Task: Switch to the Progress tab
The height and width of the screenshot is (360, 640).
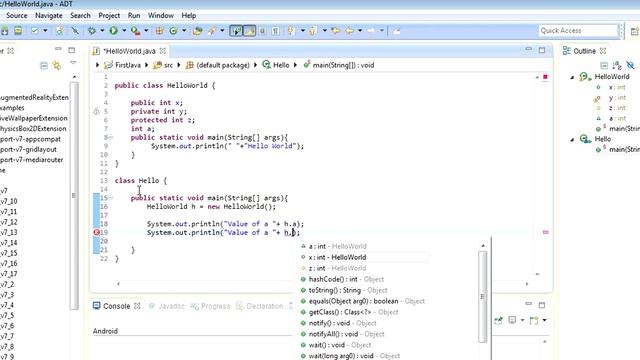Action: point(210,306)
